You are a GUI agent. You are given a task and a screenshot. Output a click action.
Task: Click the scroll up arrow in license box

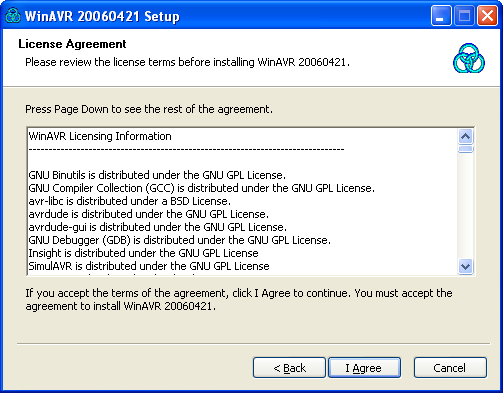(x=465, y=136)
